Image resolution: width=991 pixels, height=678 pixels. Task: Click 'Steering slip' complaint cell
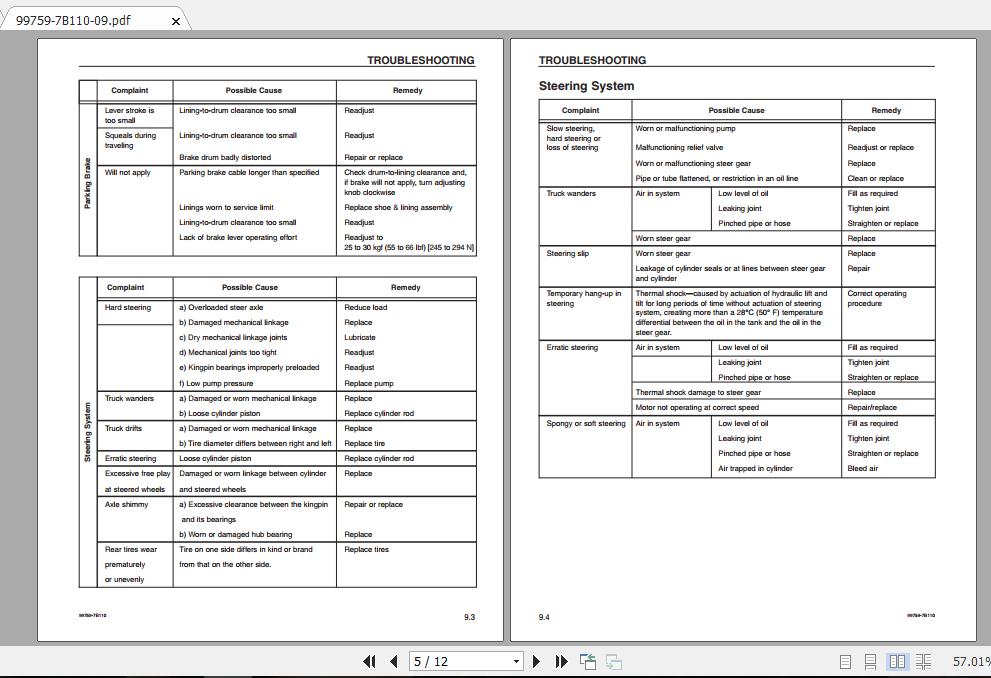567,253
